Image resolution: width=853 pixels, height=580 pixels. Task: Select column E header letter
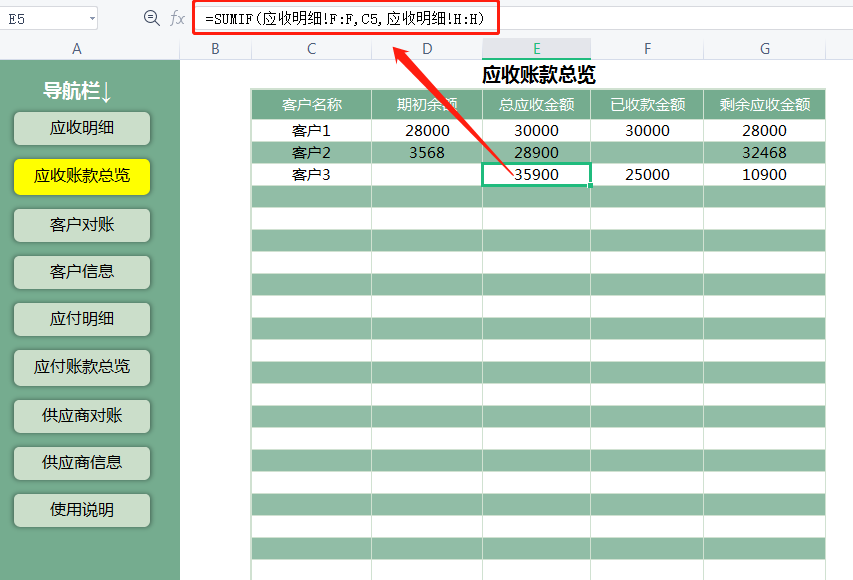536,47
